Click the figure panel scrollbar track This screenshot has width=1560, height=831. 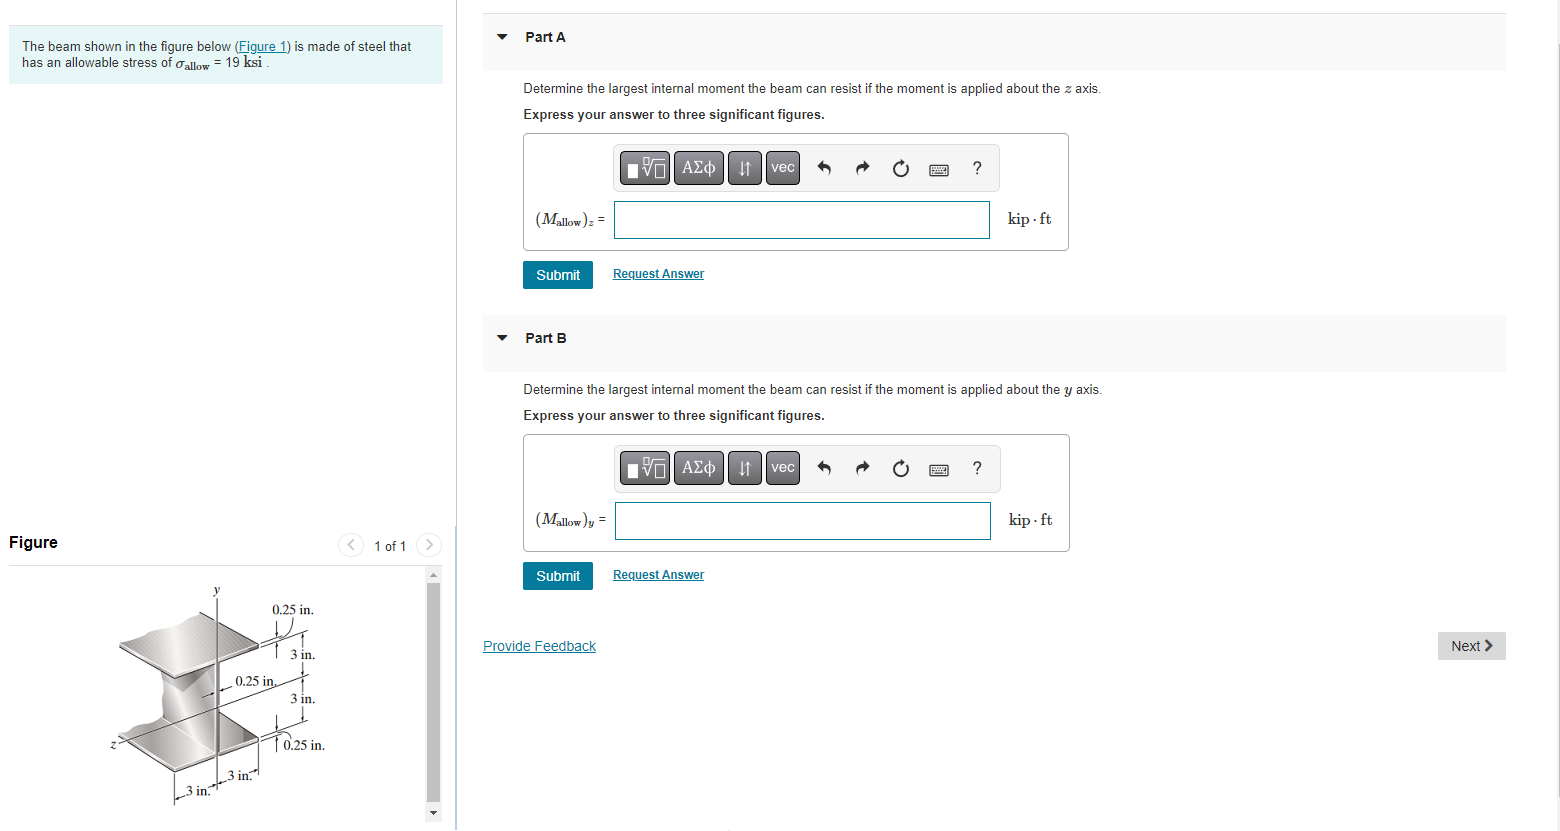tap(433, 692)
